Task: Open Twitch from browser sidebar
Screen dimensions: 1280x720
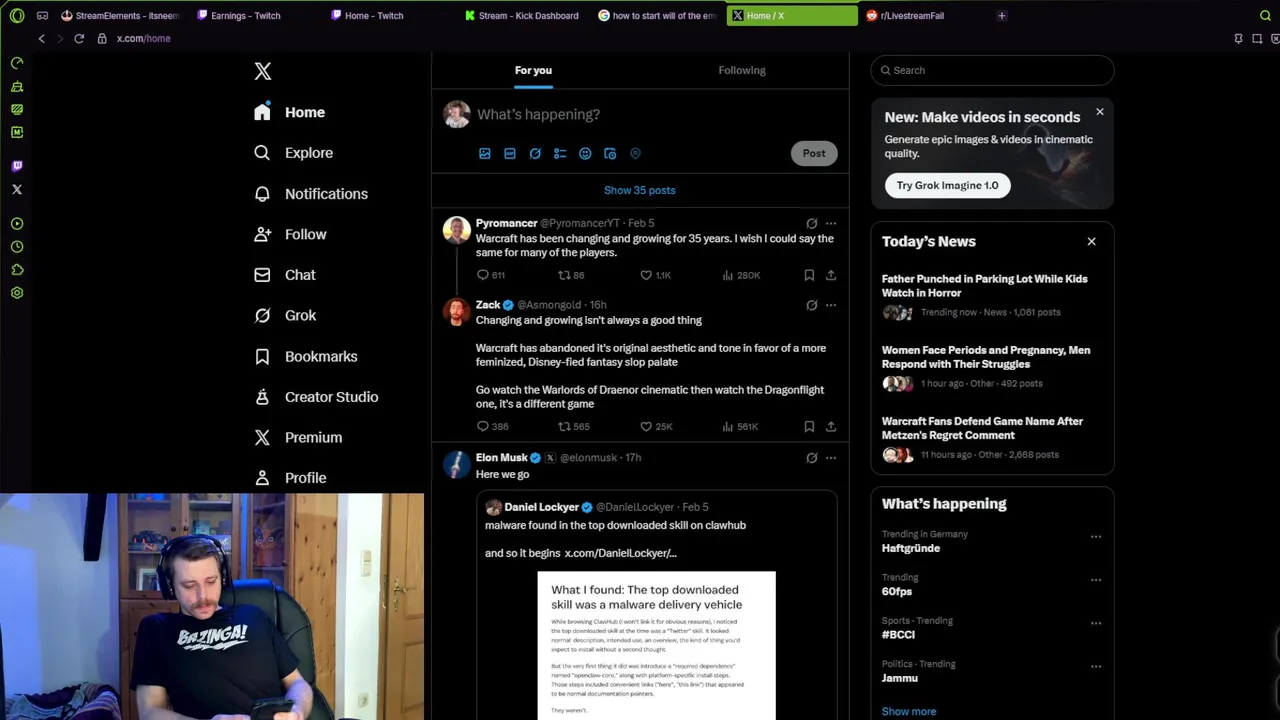Action: pyautogui.click(x=17, y=166)
